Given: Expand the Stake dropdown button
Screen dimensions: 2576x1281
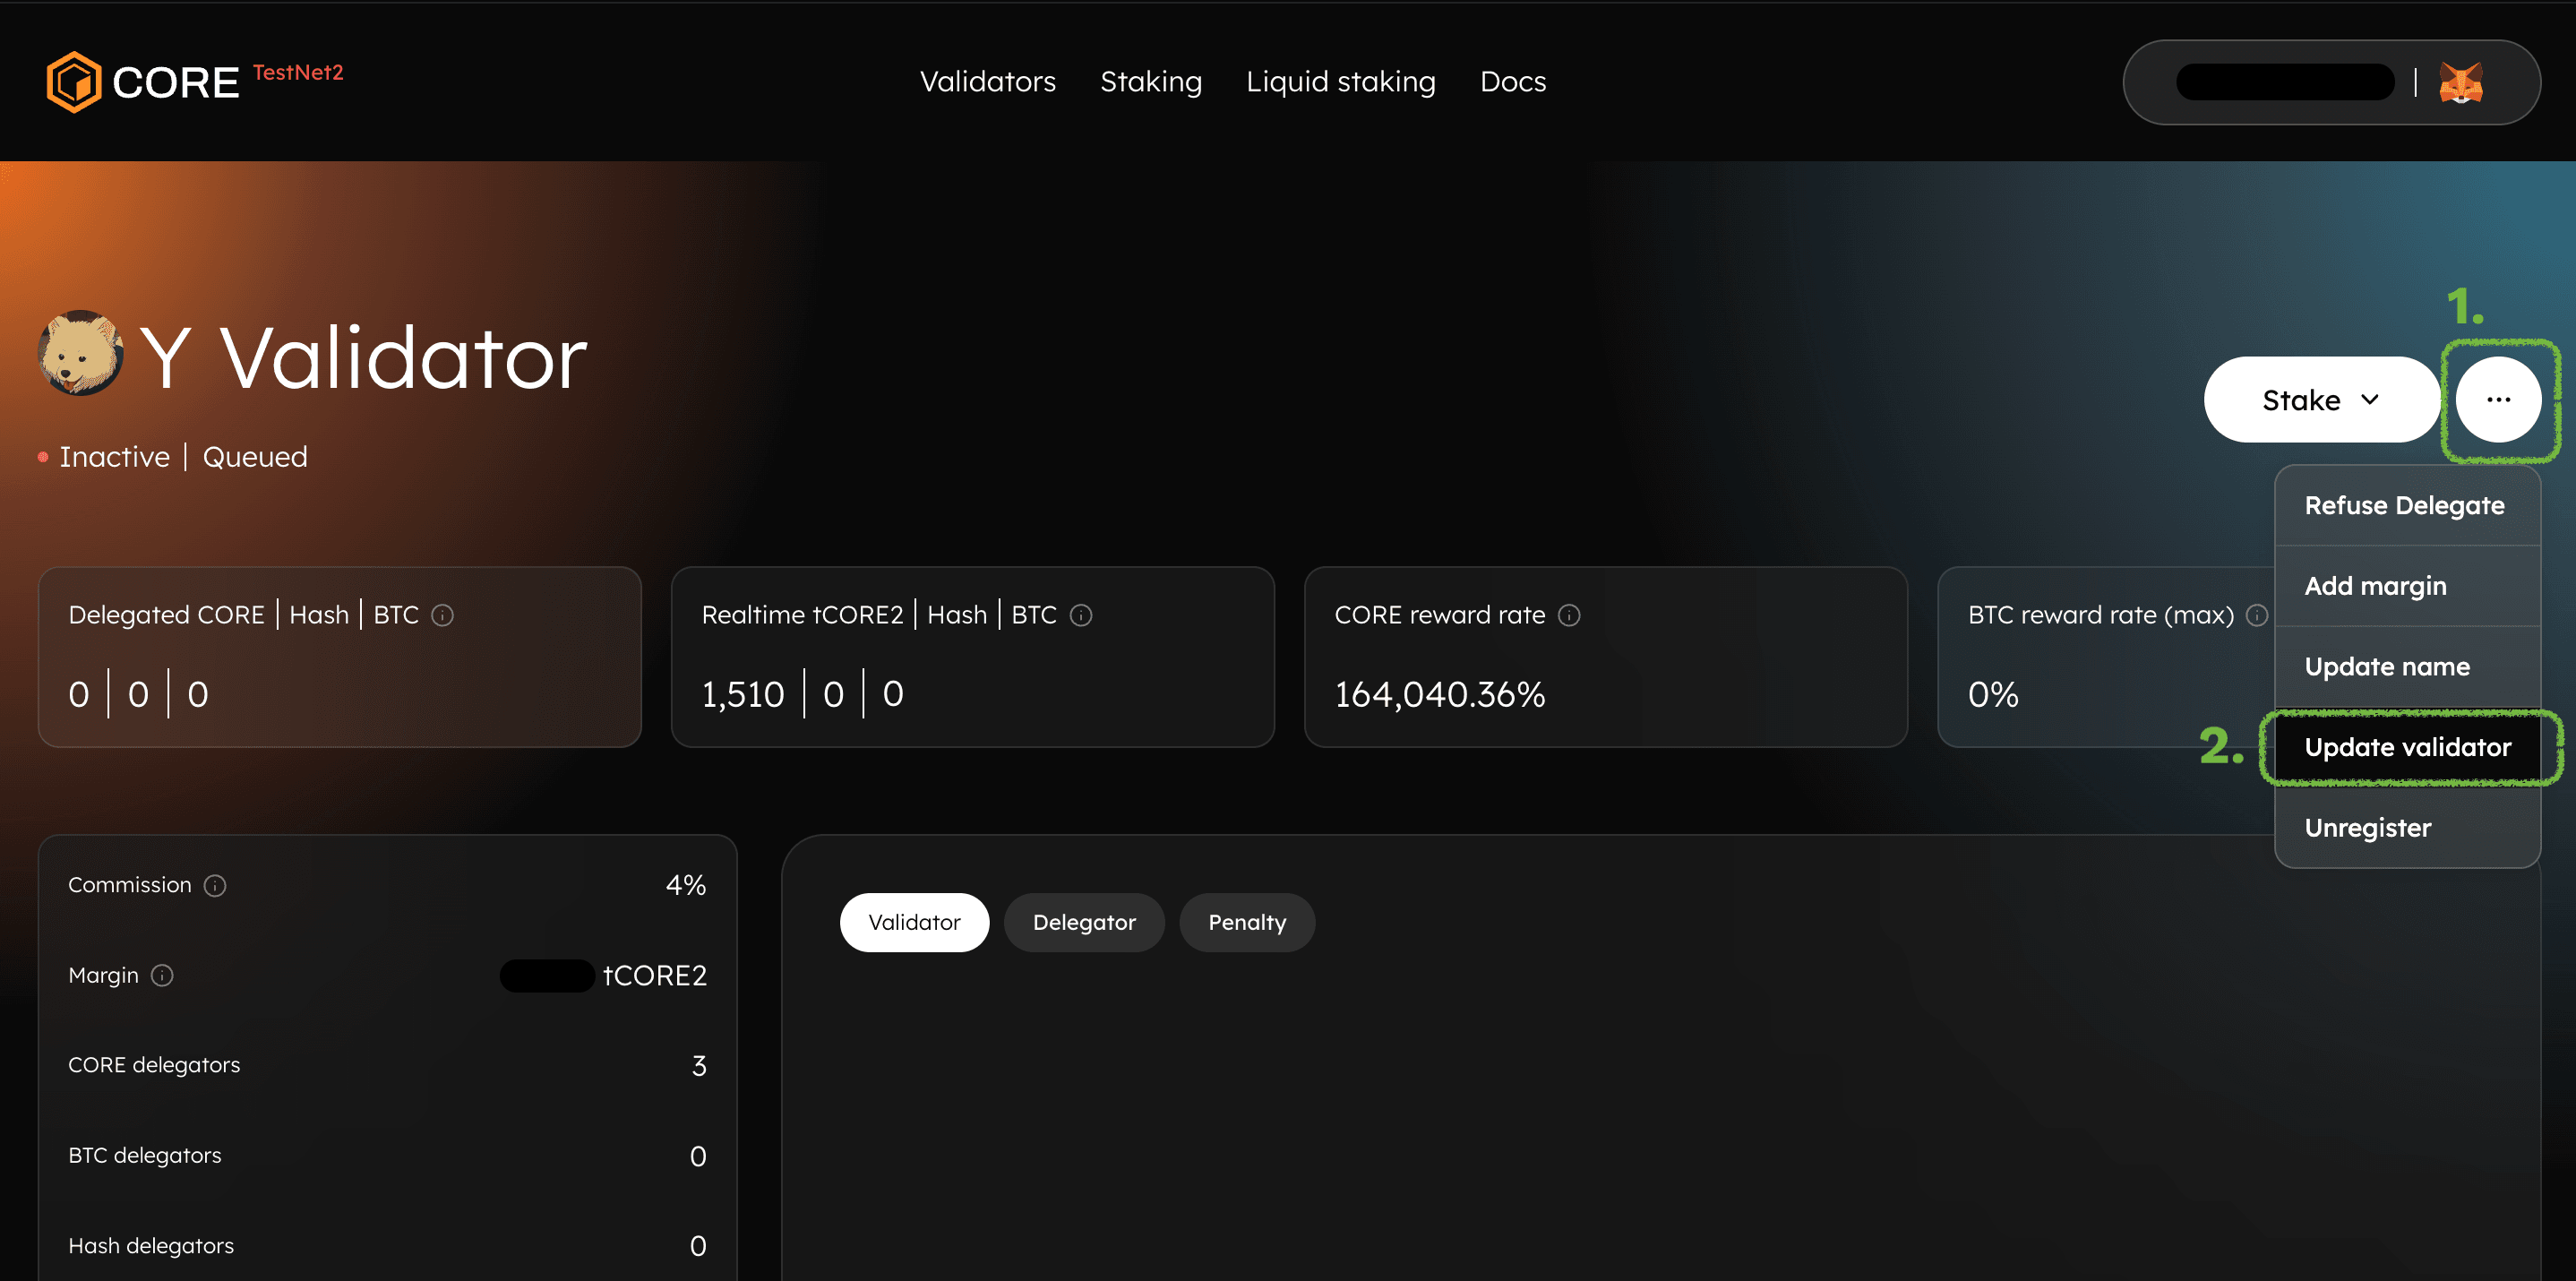Looking at the screenshot, I should point(2320,400).
